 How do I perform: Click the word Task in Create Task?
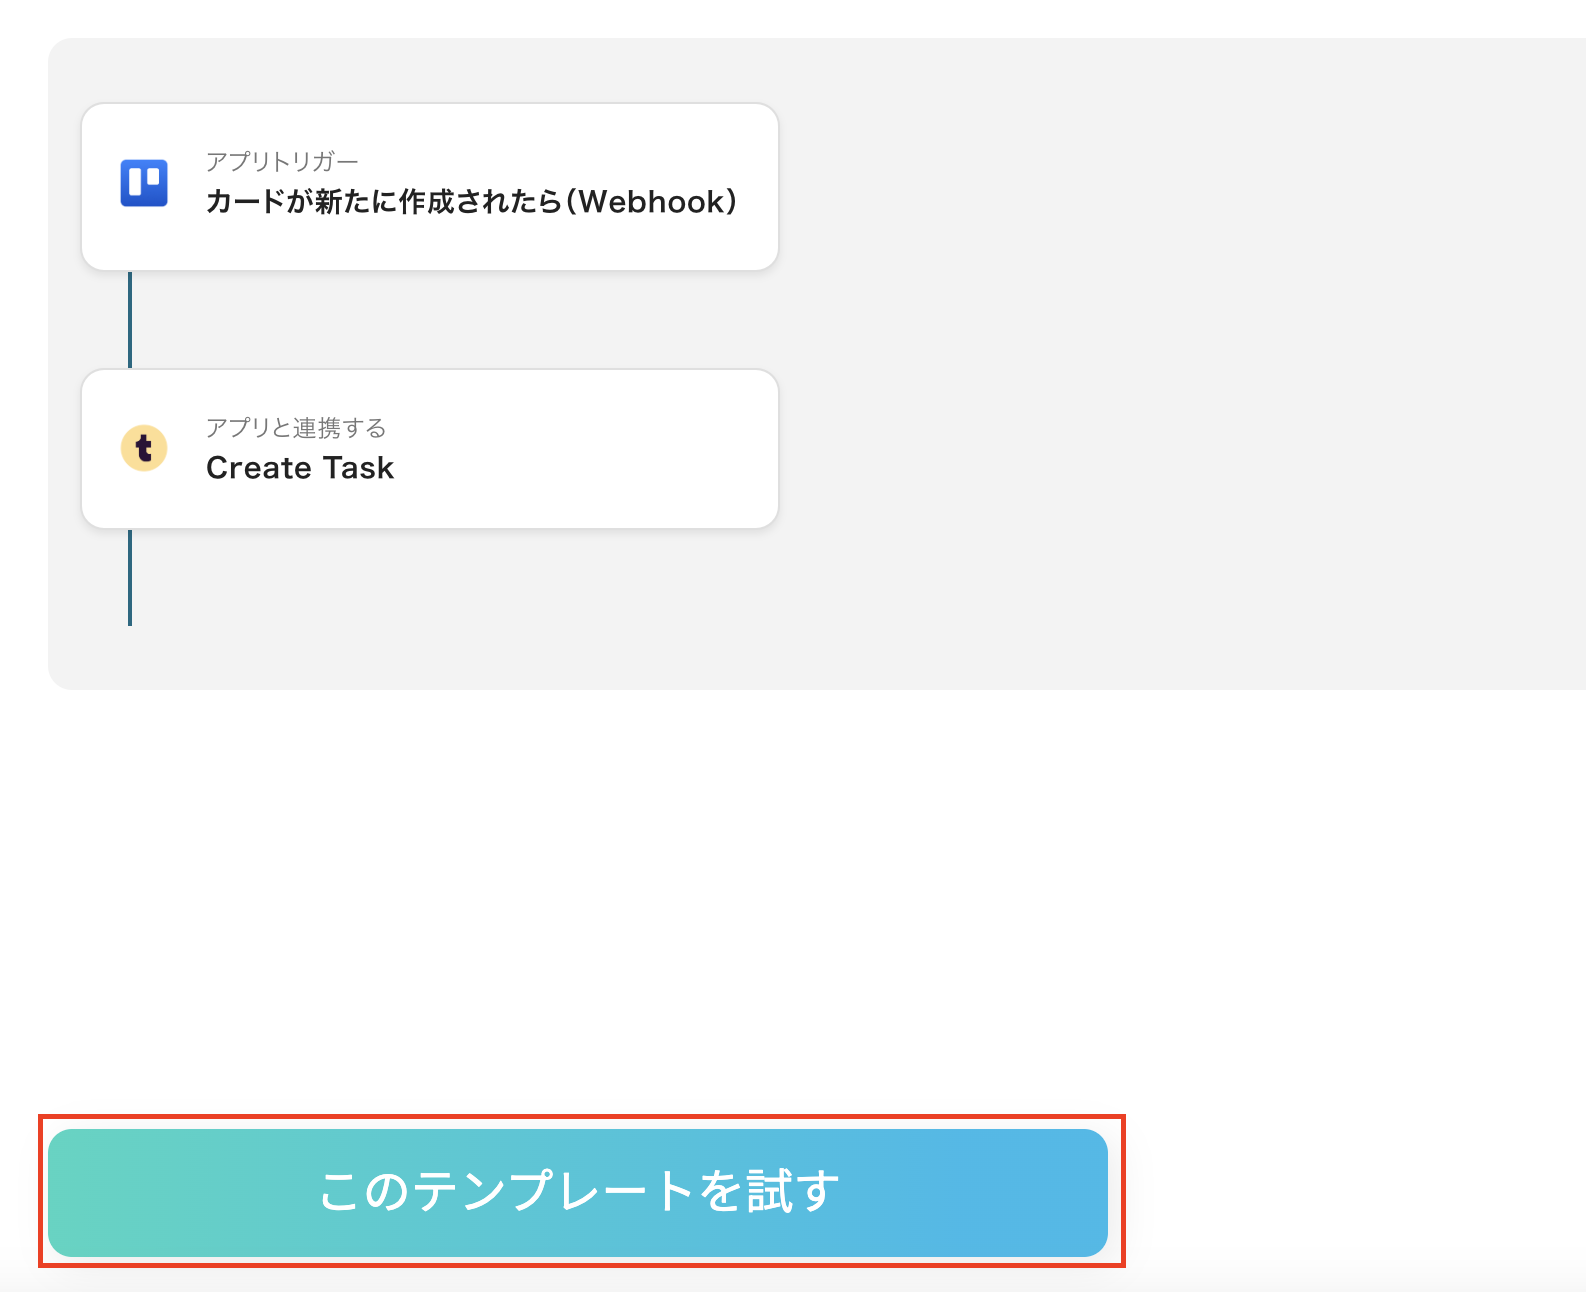tap(358, 468)
